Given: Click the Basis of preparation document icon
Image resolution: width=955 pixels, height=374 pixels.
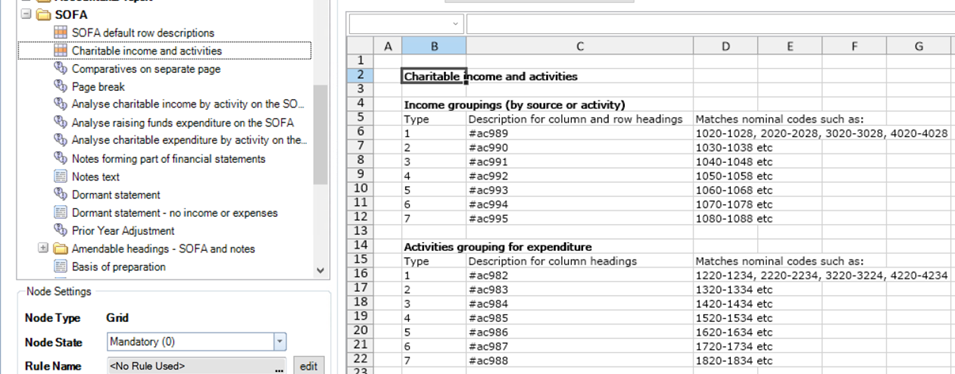Looking at the screenshot, I should 60,266.
